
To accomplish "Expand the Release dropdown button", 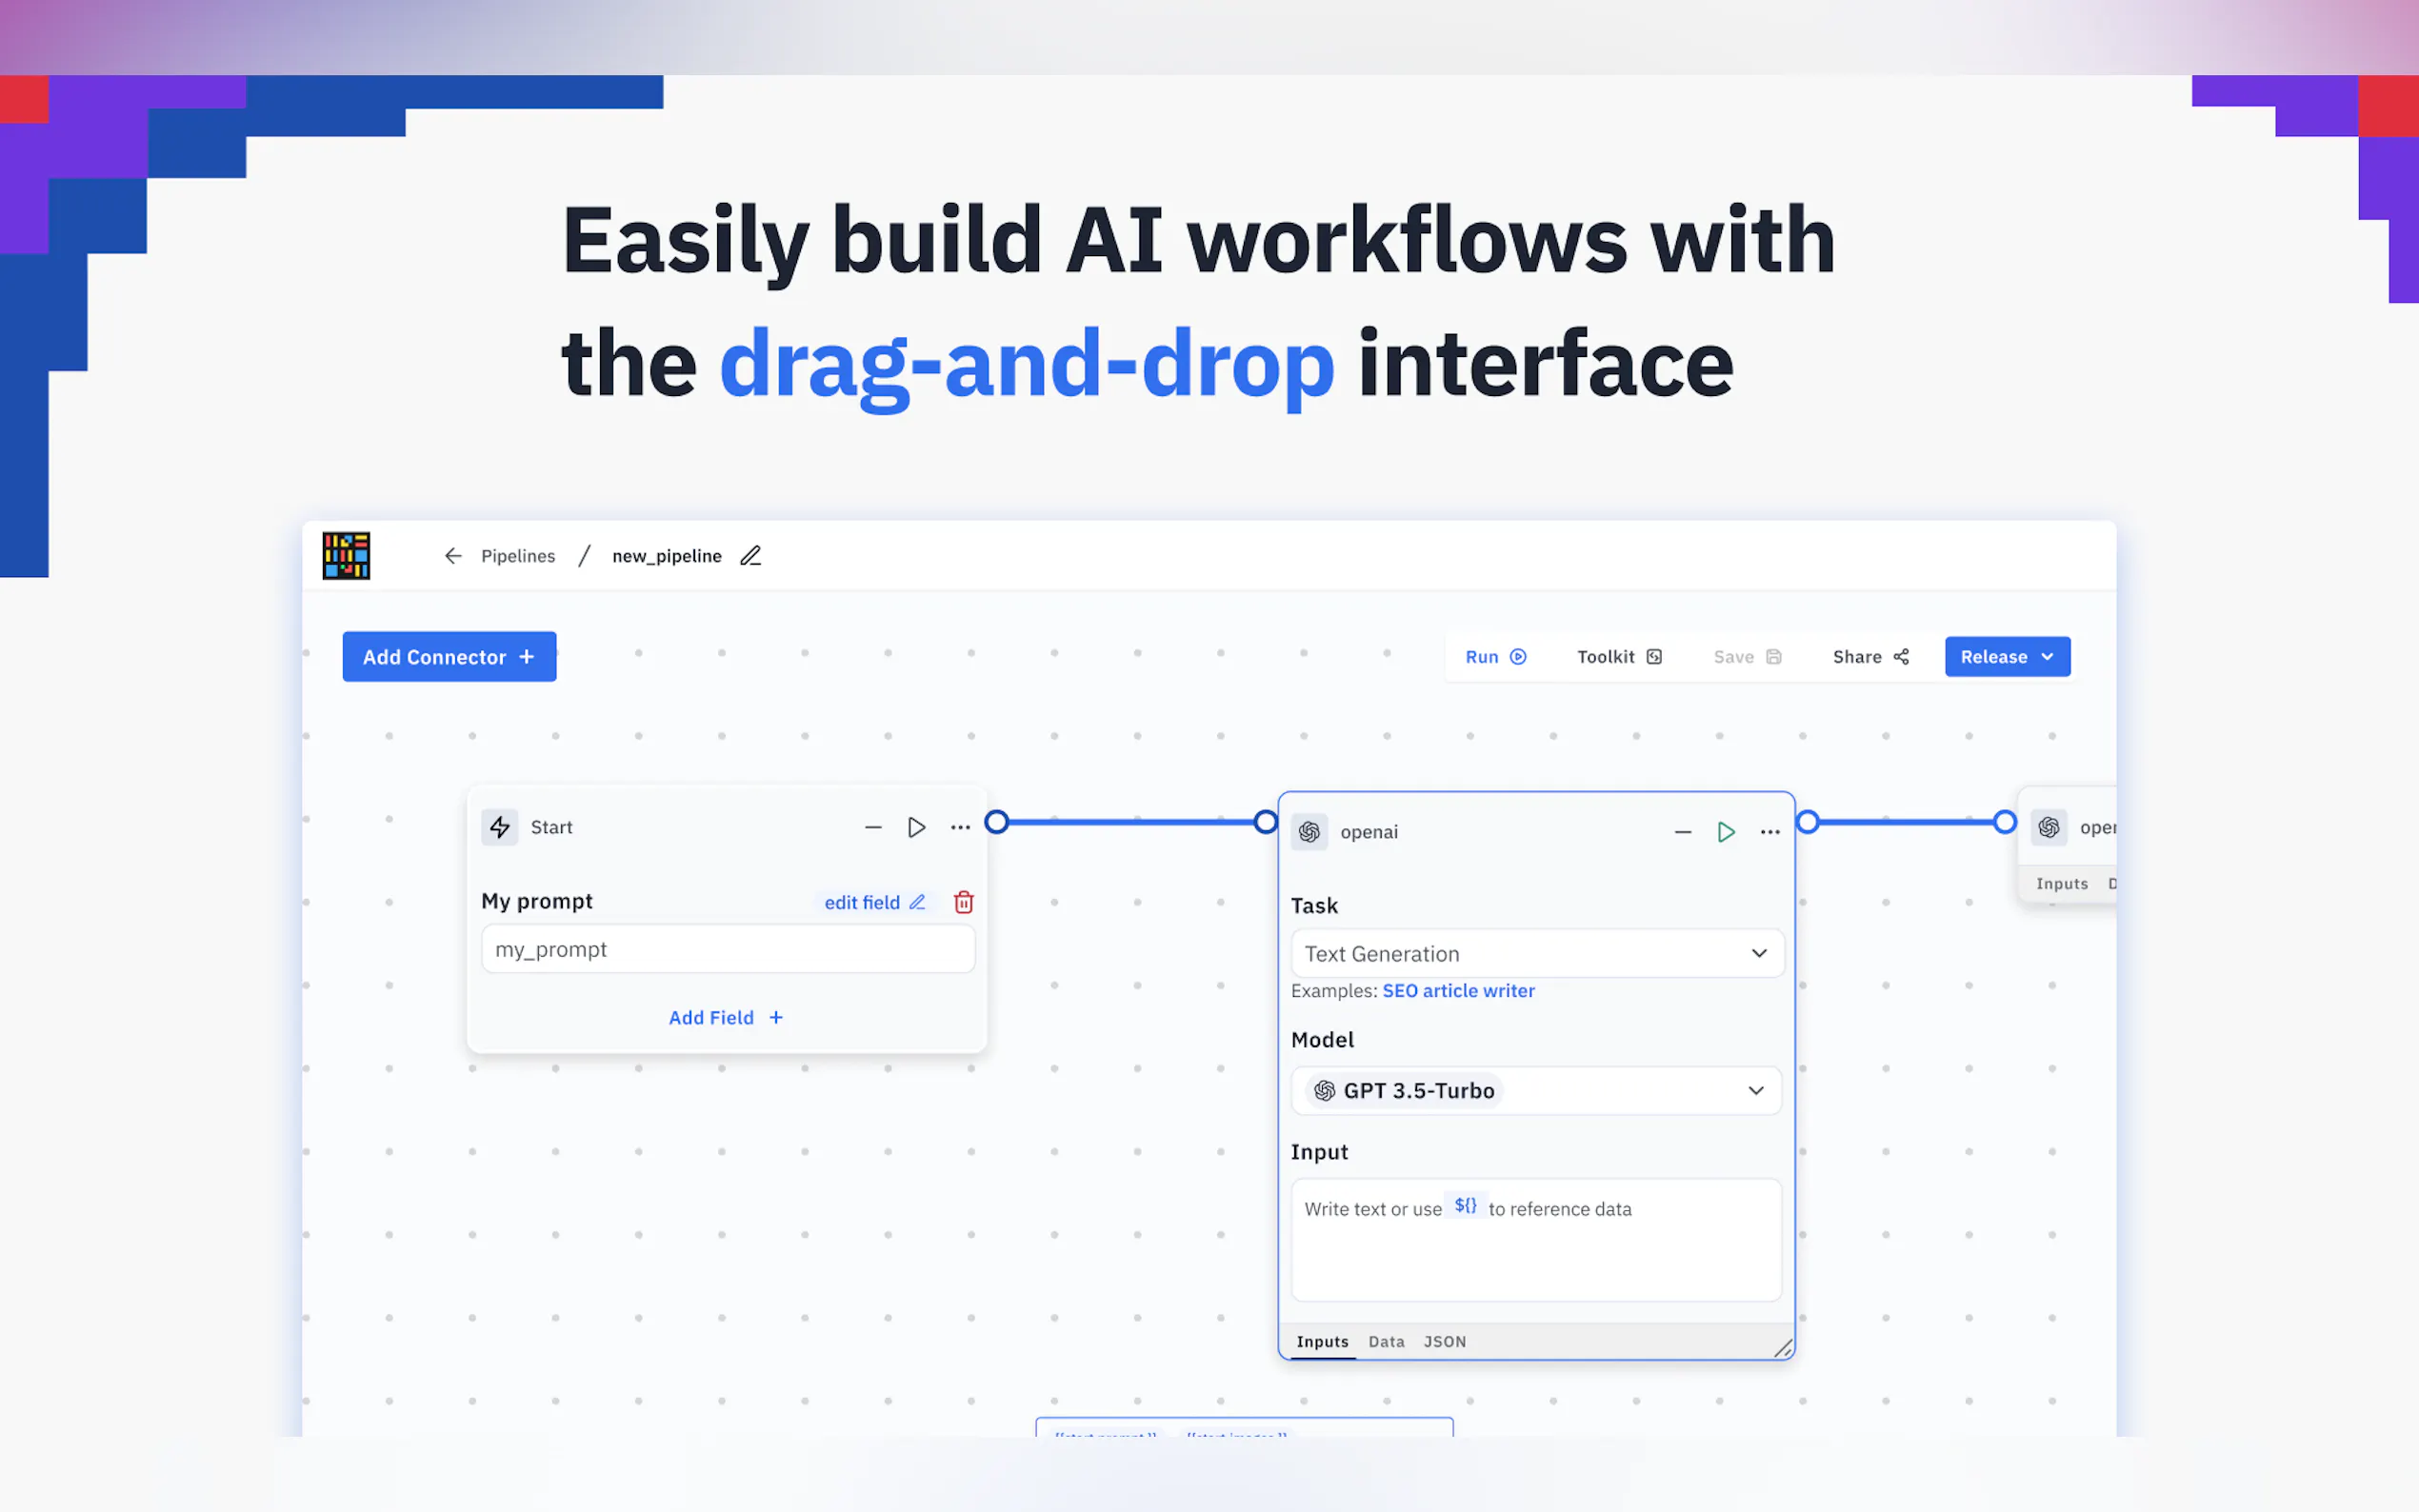I will coord(2006,657).
